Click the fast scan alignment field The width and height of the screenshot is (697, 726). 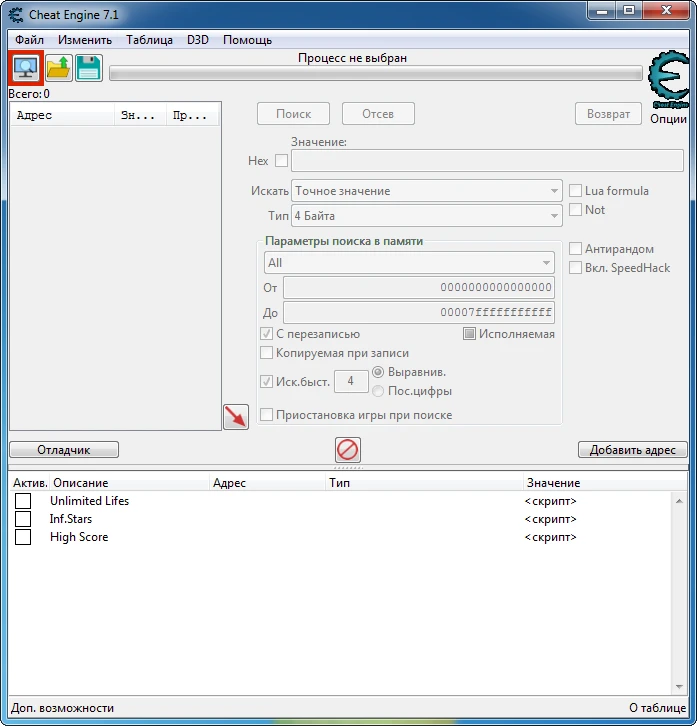pyautogui.click(x=351, y=382)
